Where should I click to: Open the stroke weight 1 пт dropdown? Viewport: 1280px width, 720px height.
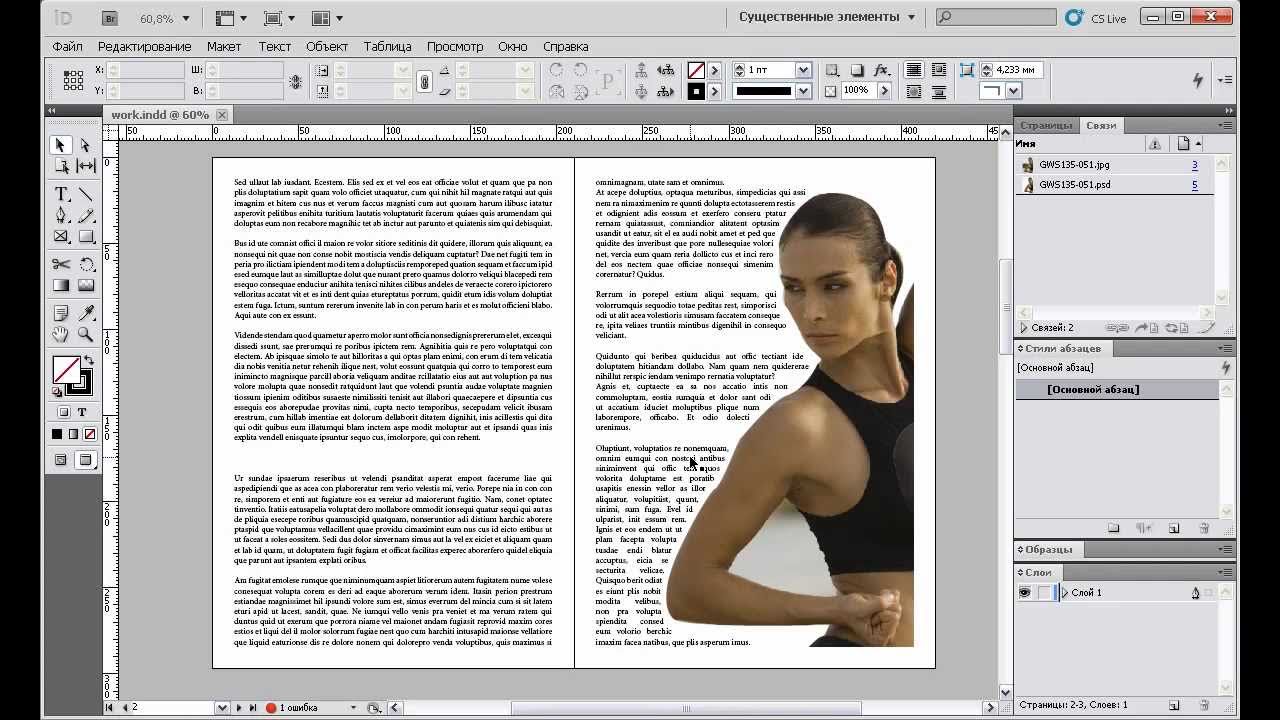point(803,70)
